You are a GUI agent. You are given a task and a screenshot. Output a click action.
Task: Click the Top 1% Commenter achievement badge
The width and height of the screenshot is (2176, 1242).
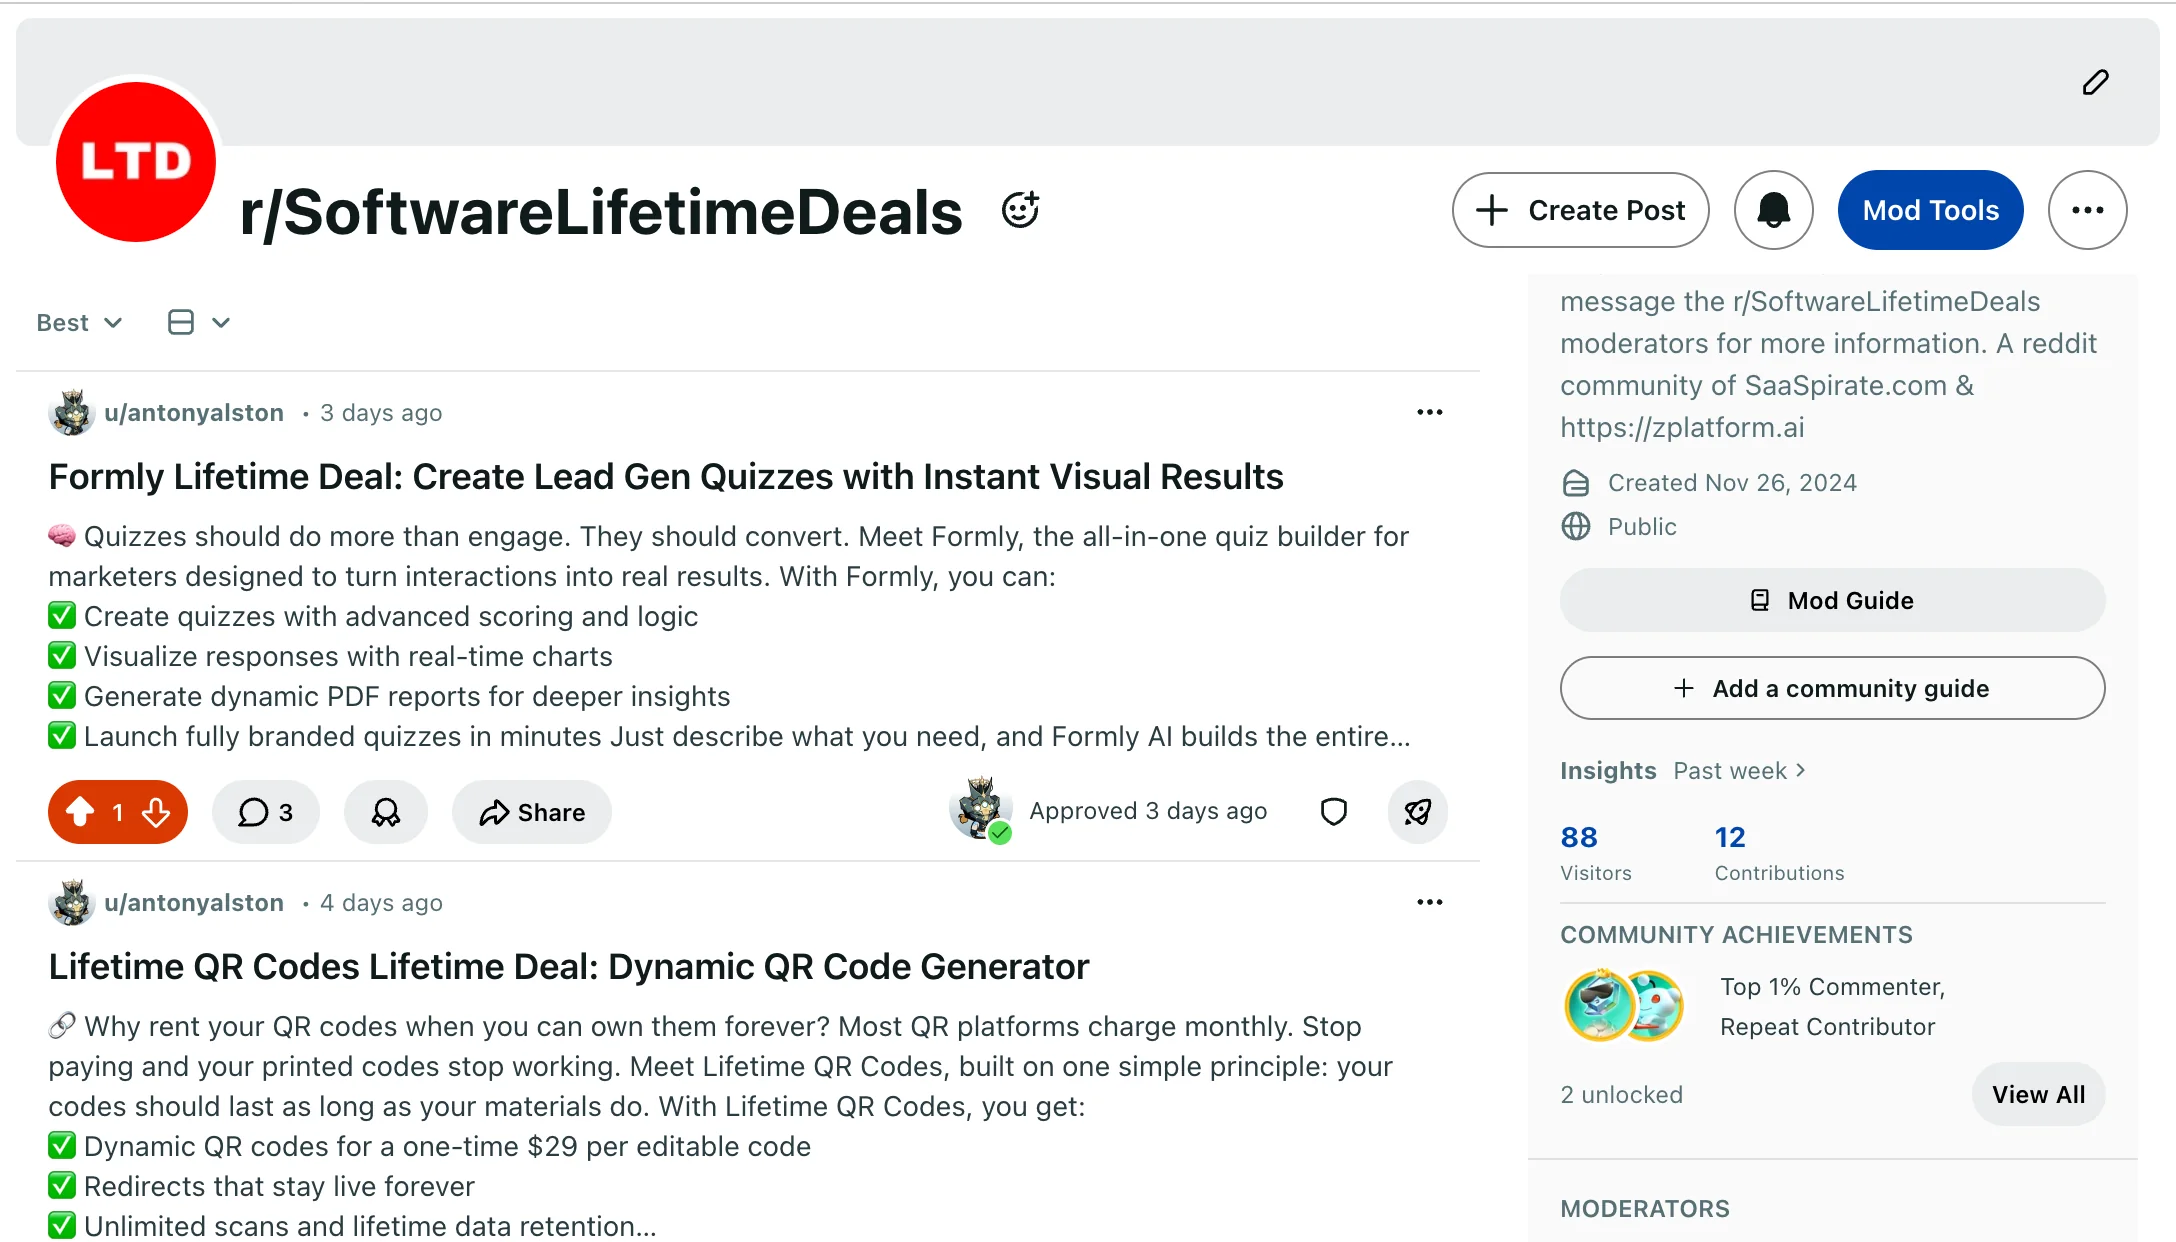[x=1600, y=1006]
